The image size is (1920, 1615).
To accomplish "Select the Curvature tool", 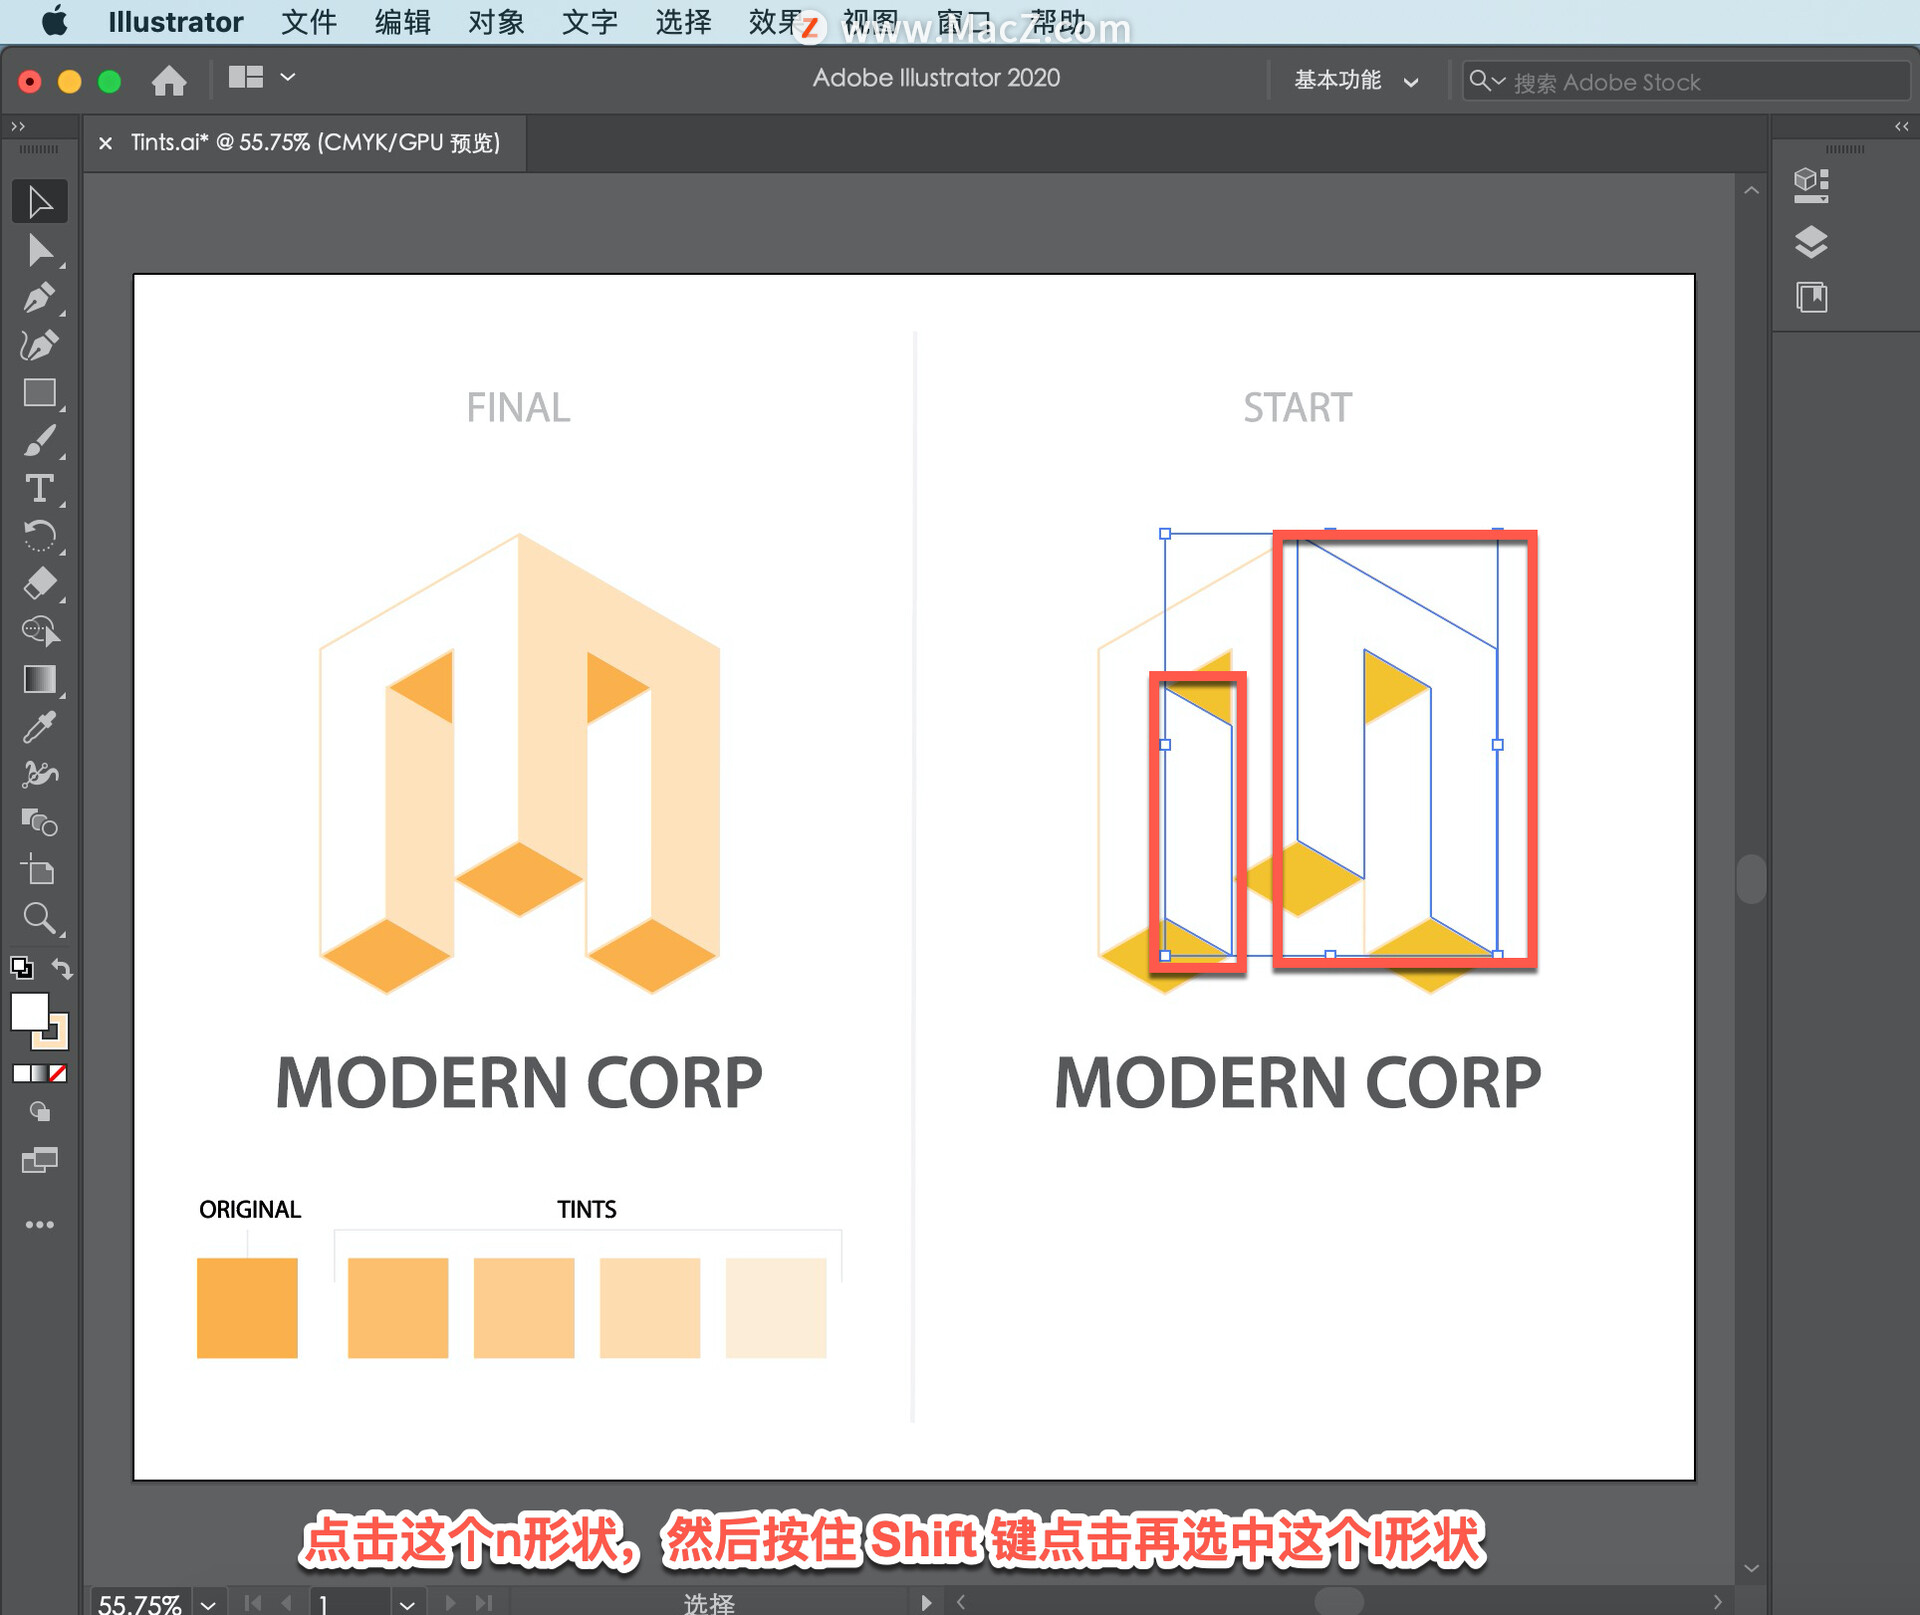I will (x=40, y=345).
